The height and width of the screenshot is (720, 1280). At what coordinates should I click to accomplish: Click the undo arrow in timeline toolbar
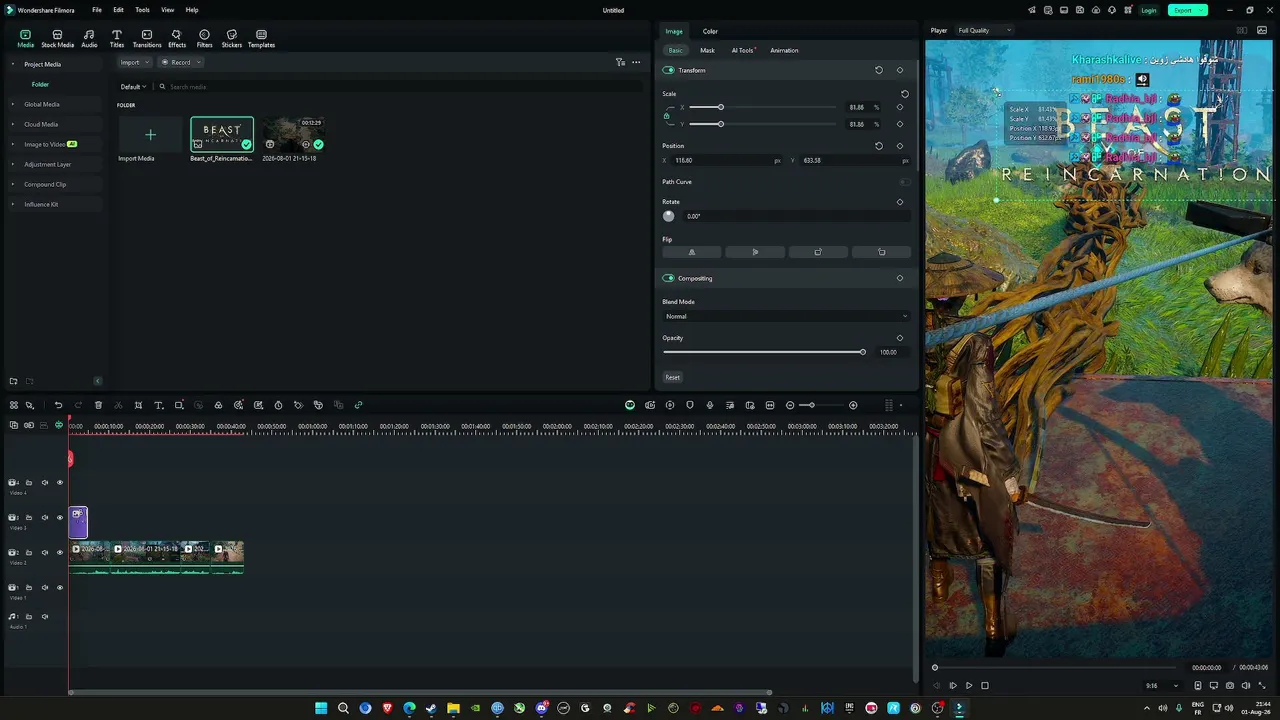coord(58,405)
